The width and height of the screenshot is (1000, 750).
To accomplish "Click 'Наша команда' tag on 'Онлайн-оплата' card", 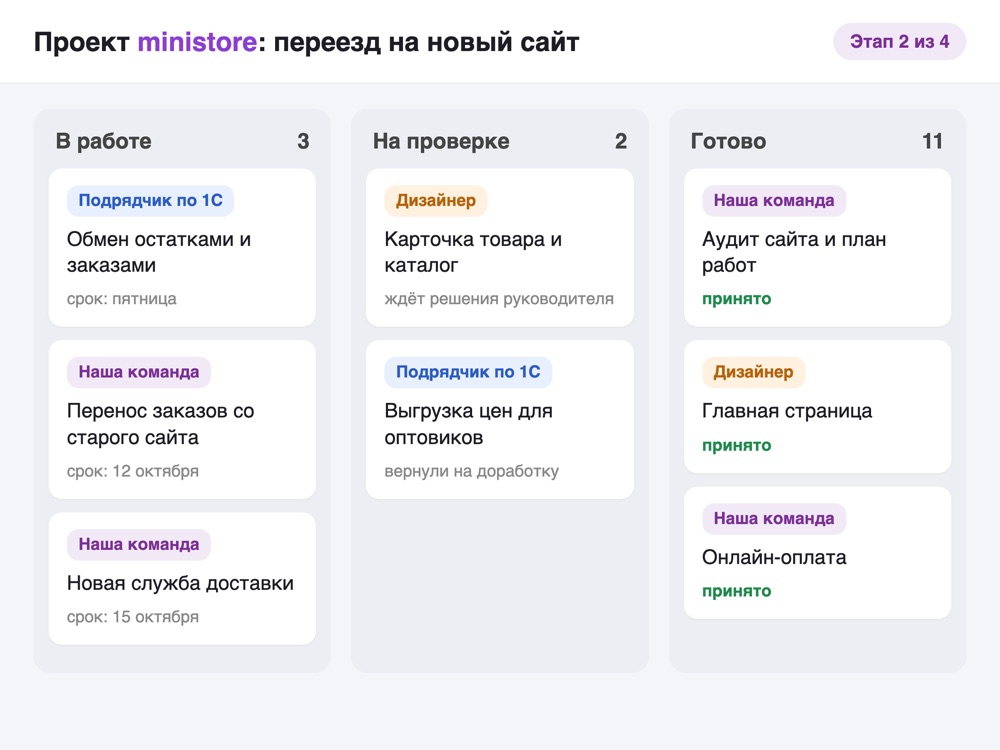I will pyautogui.click(x=774, y=518).
